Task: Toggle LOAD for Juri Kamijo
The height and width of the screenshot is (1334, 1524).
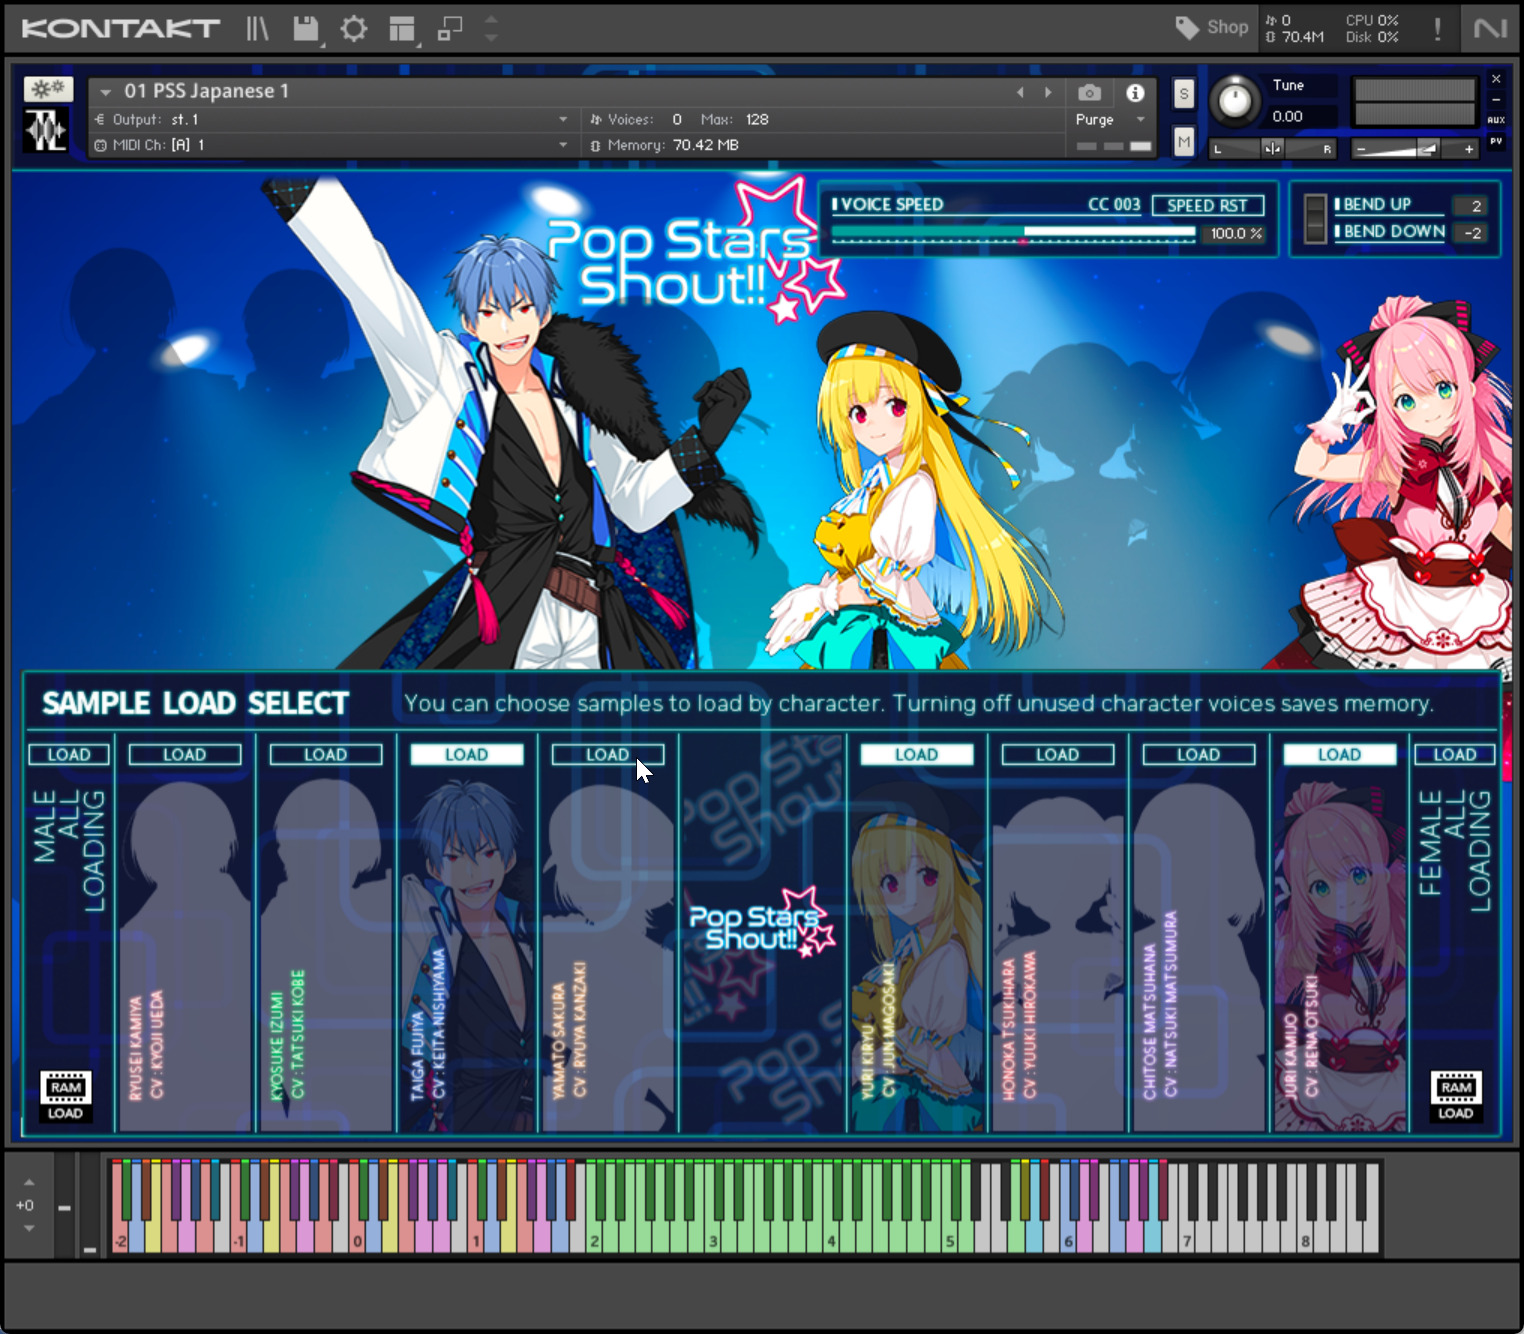Action: click(x=1340, y=755)
